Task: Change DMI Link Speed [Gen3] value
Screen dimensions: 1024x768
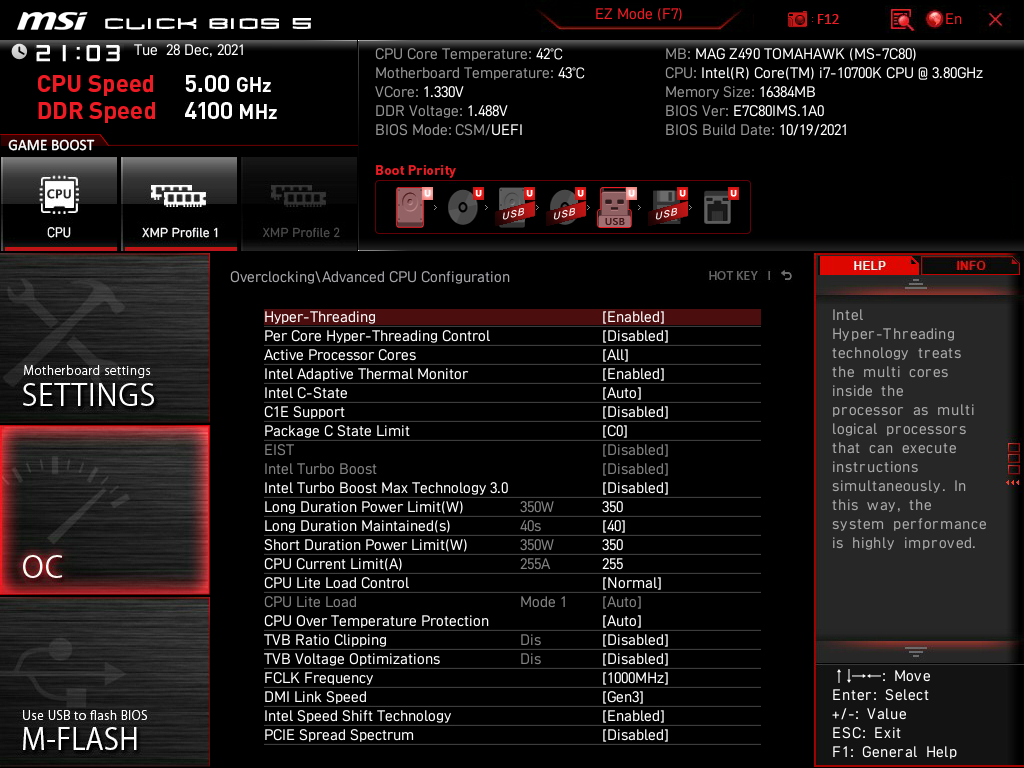Action: tap(512, 696)
